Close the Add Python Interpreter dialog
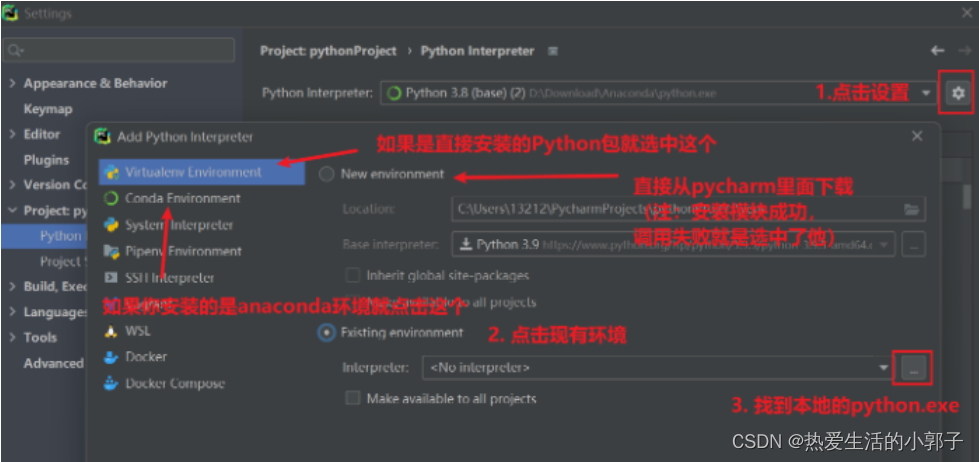This screenshot has height=462, width=979. point(917,136)
